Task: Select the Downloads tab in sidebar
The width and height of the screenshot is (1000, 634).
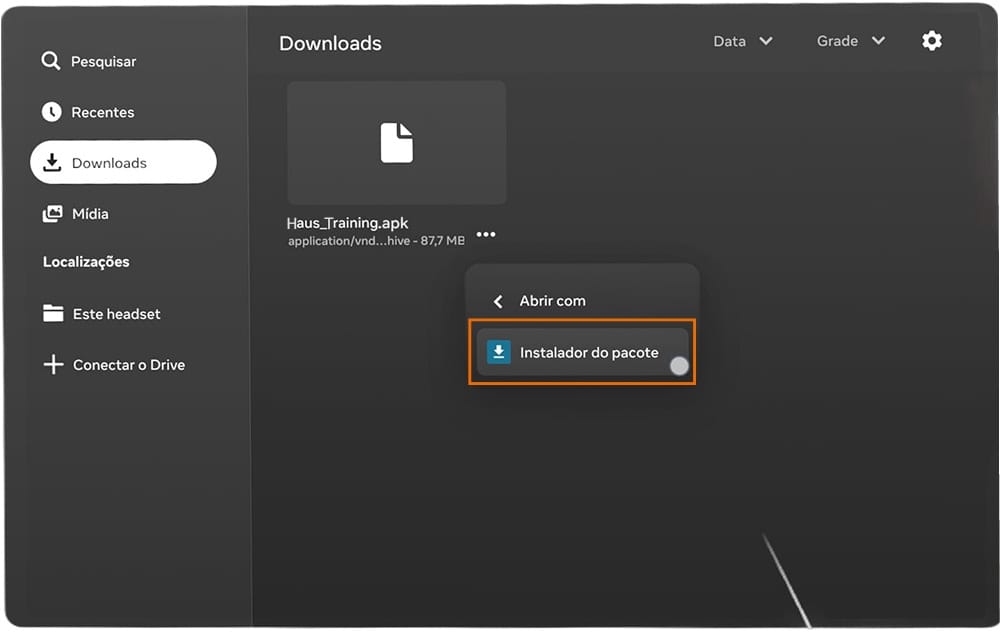Action: pos(123,162)
